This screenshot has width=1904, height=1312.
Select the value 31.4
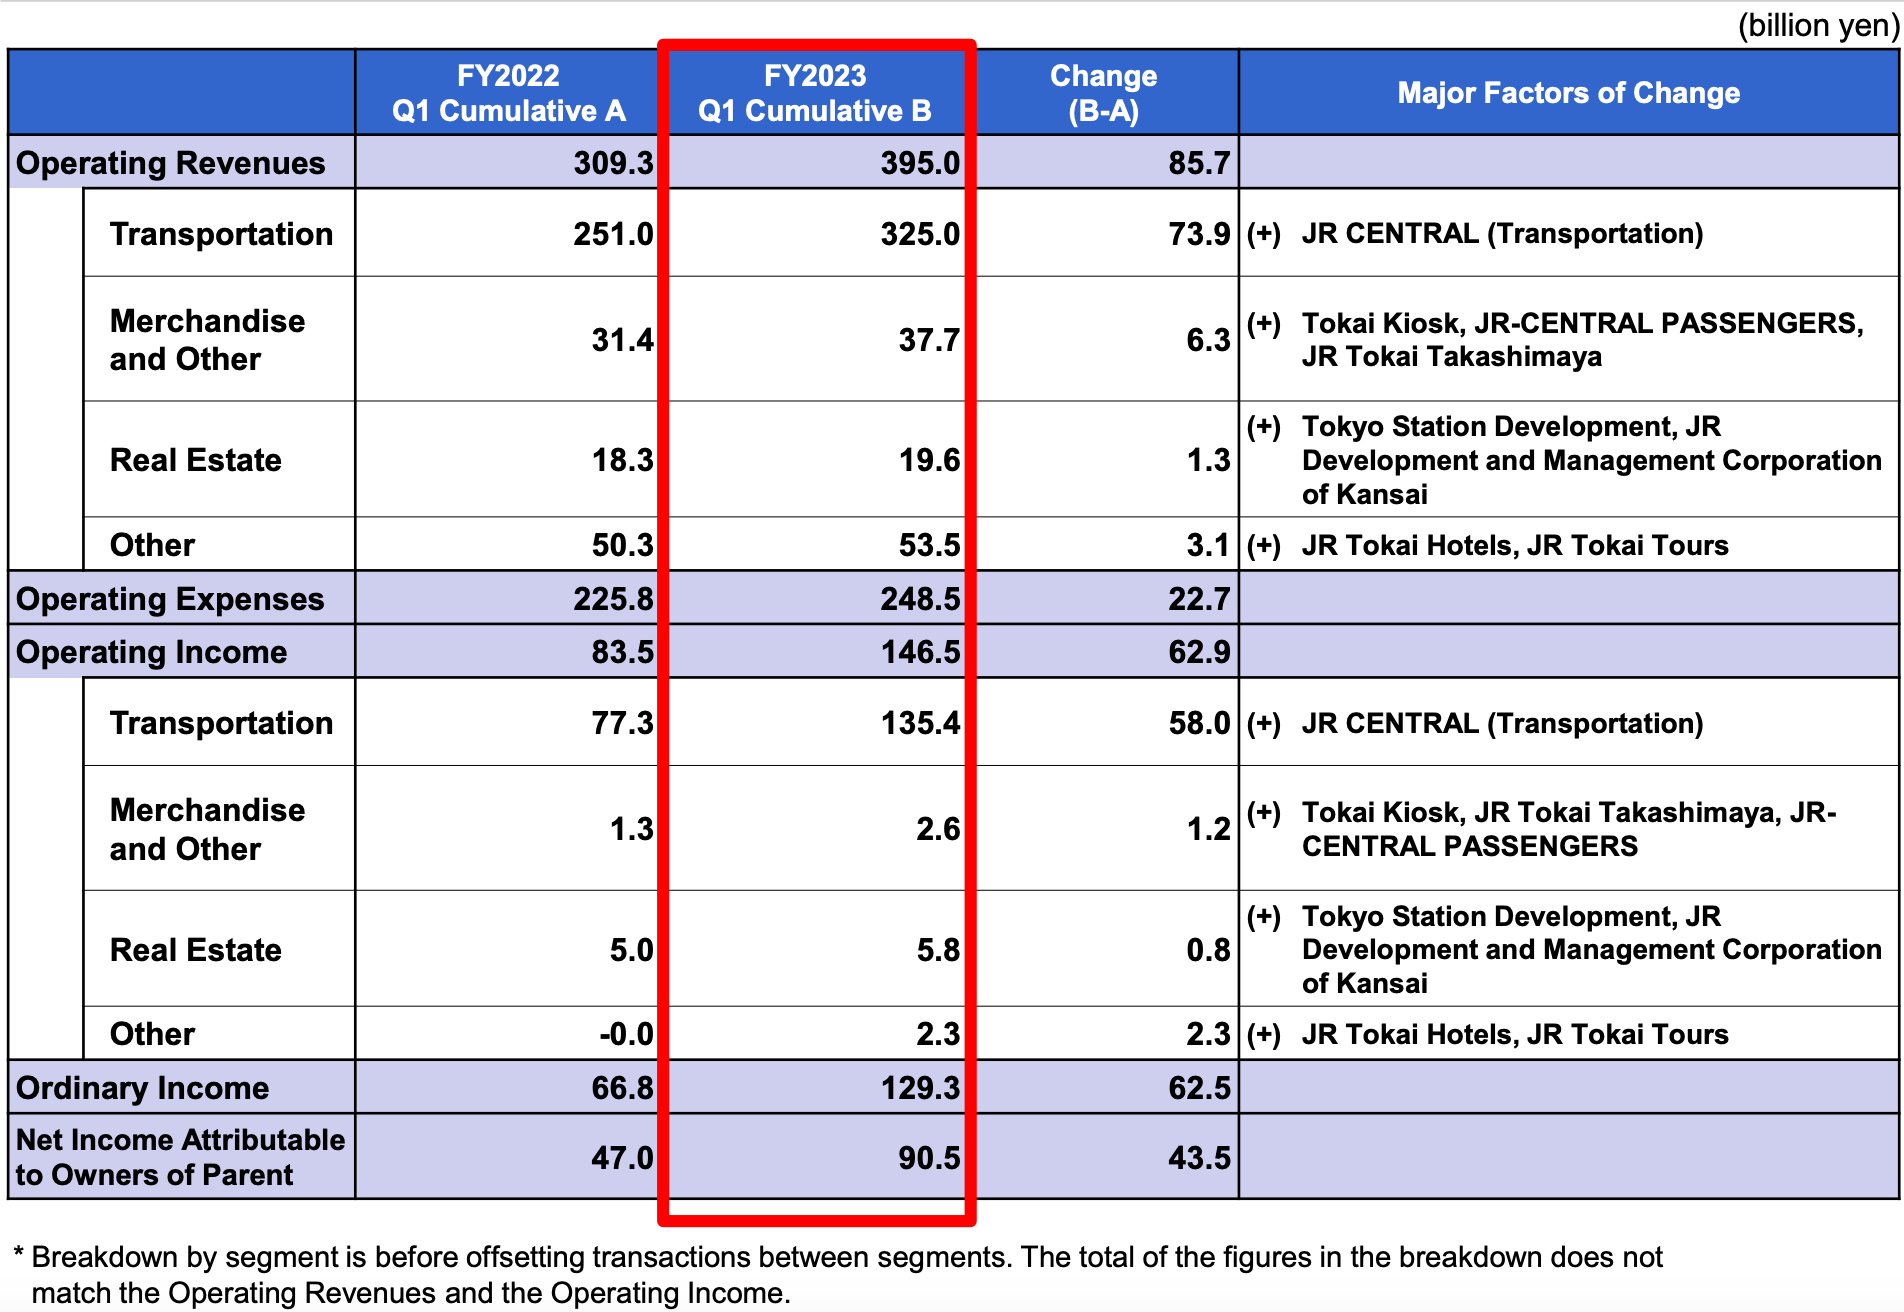[x=622, y=340]
